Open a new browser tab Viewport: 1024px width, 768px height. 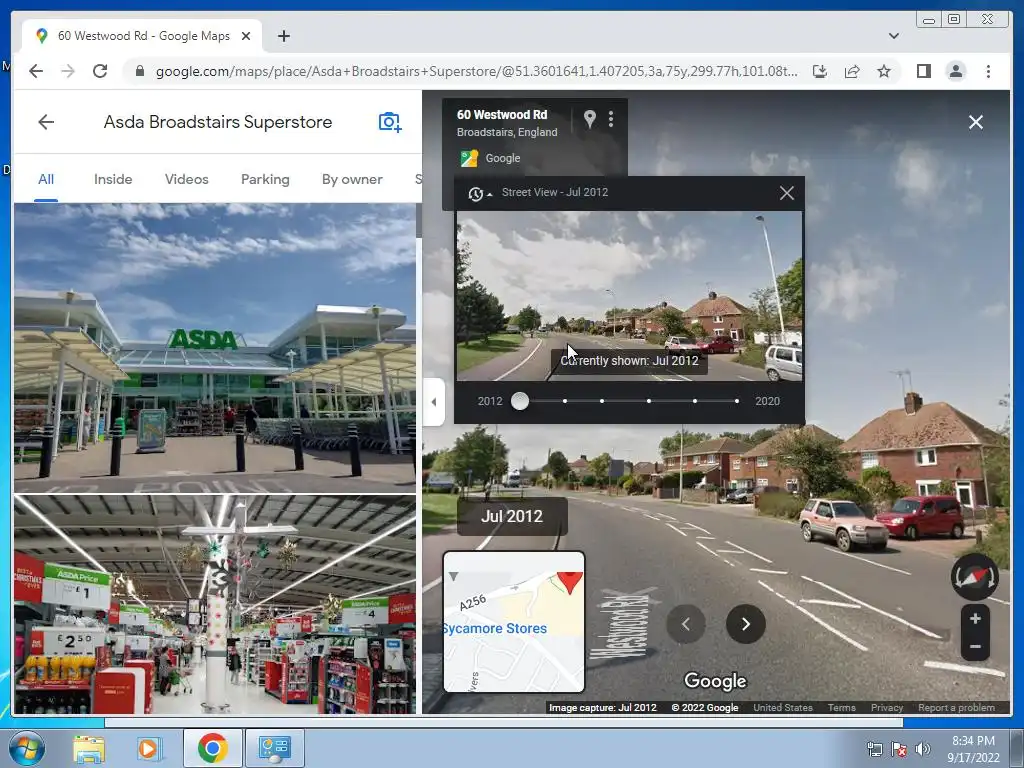[283, 36]
